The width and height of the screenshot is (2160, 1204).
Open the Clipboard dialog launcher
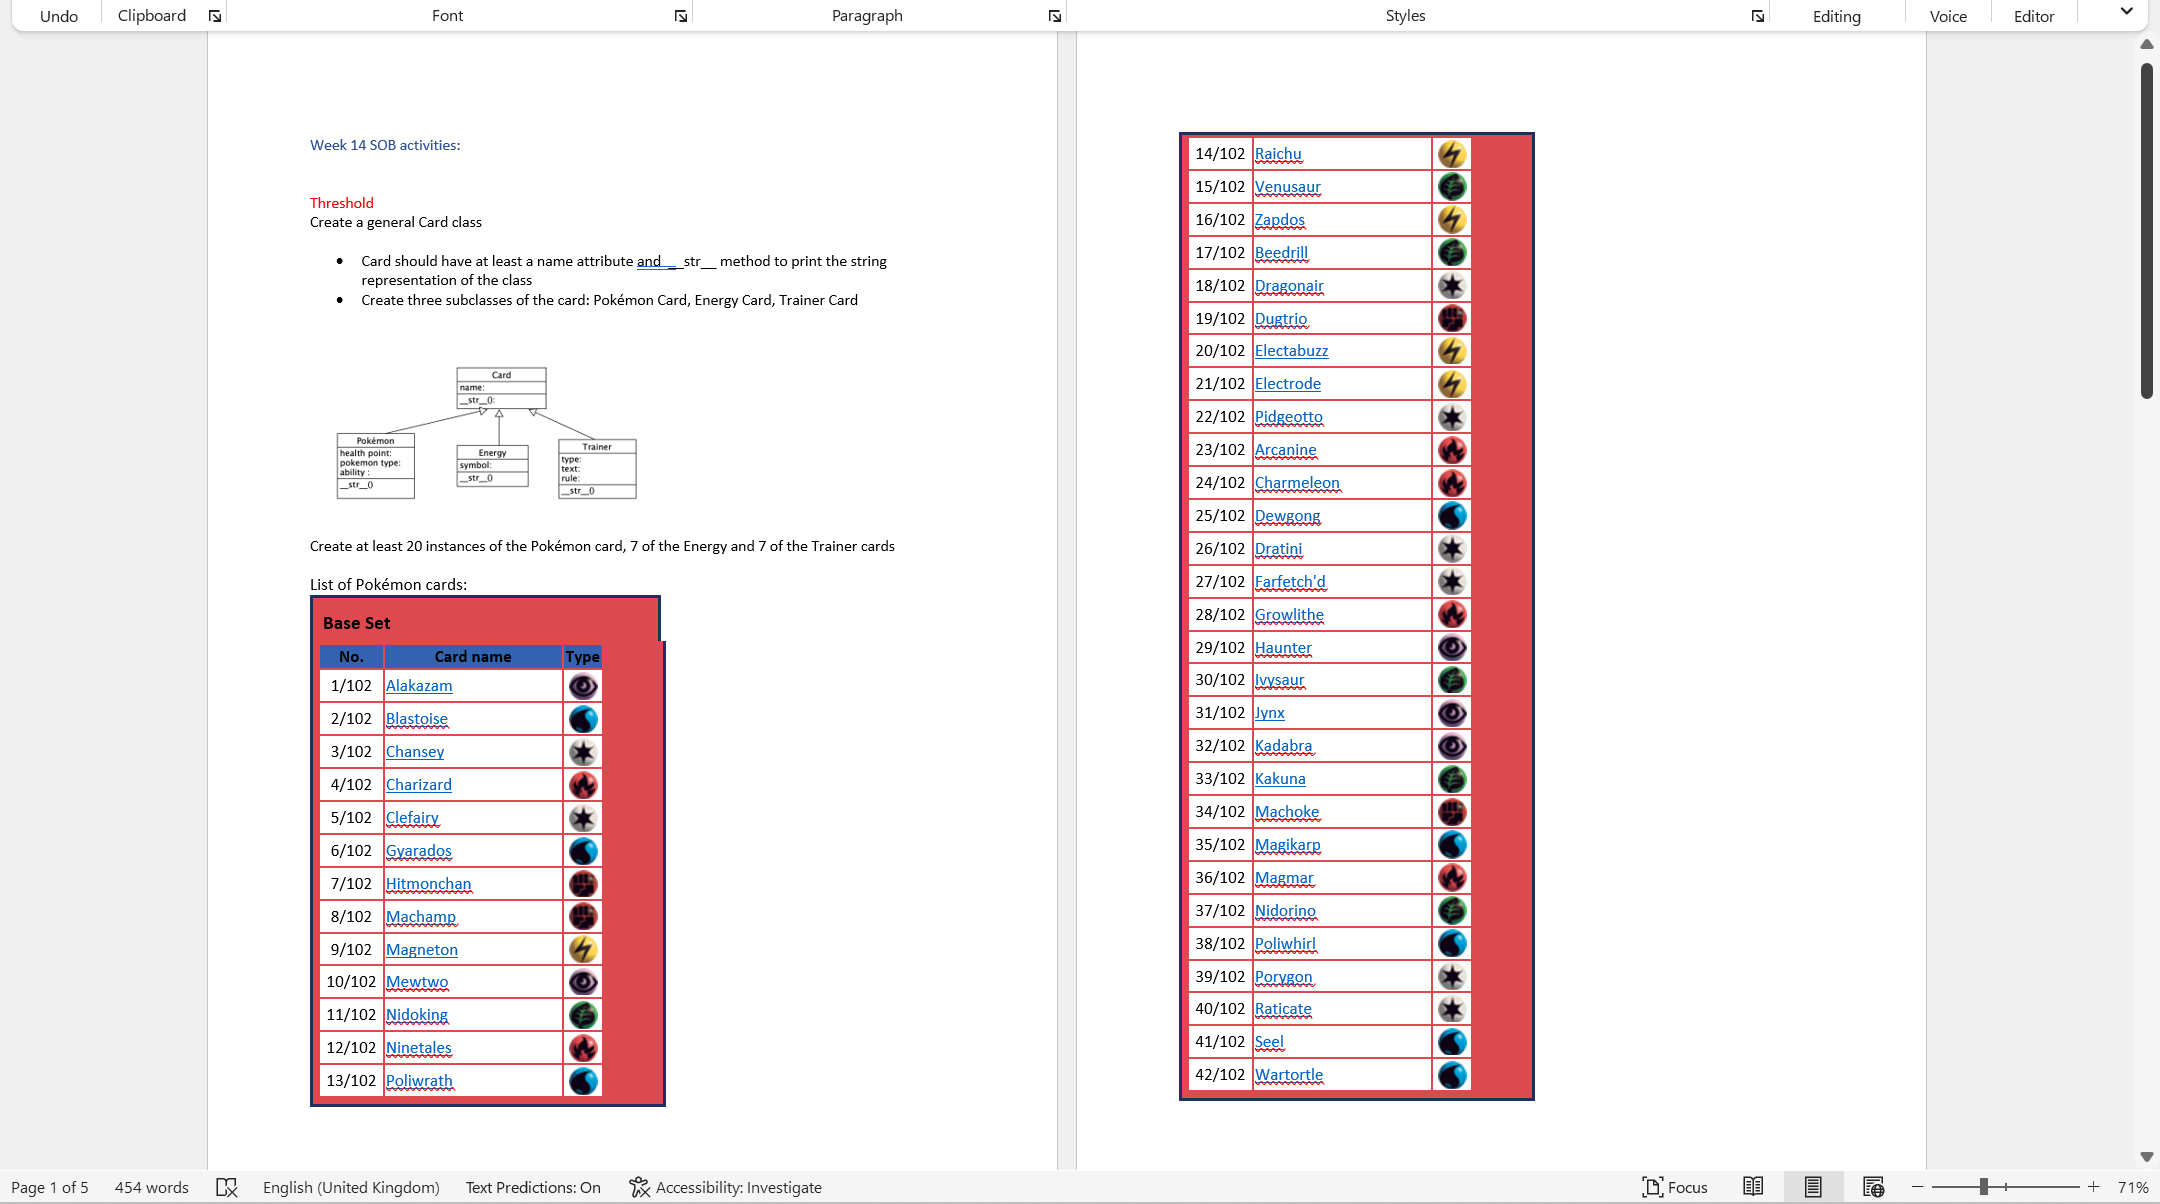214,16
